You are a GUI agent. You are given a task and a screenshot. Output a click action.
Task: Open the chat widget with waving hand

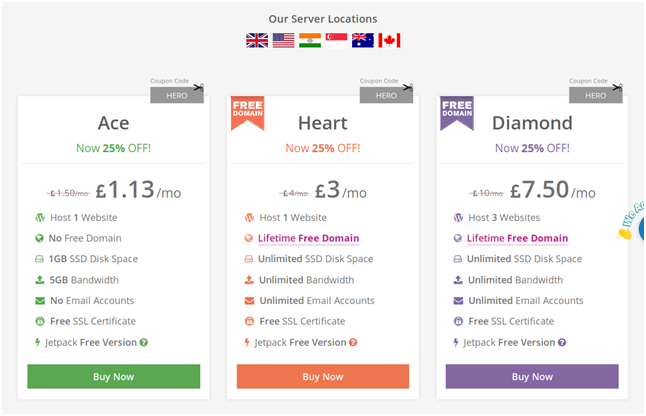coord(632,224)
